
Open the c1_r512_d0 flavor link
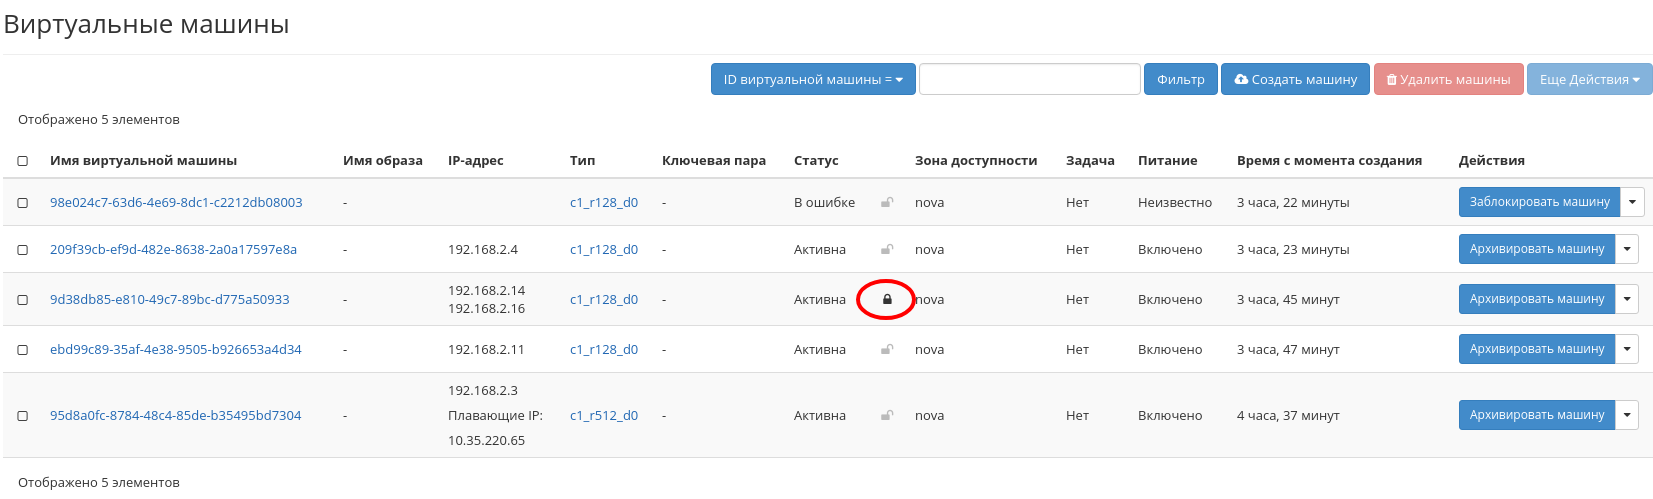click(603, 415)
